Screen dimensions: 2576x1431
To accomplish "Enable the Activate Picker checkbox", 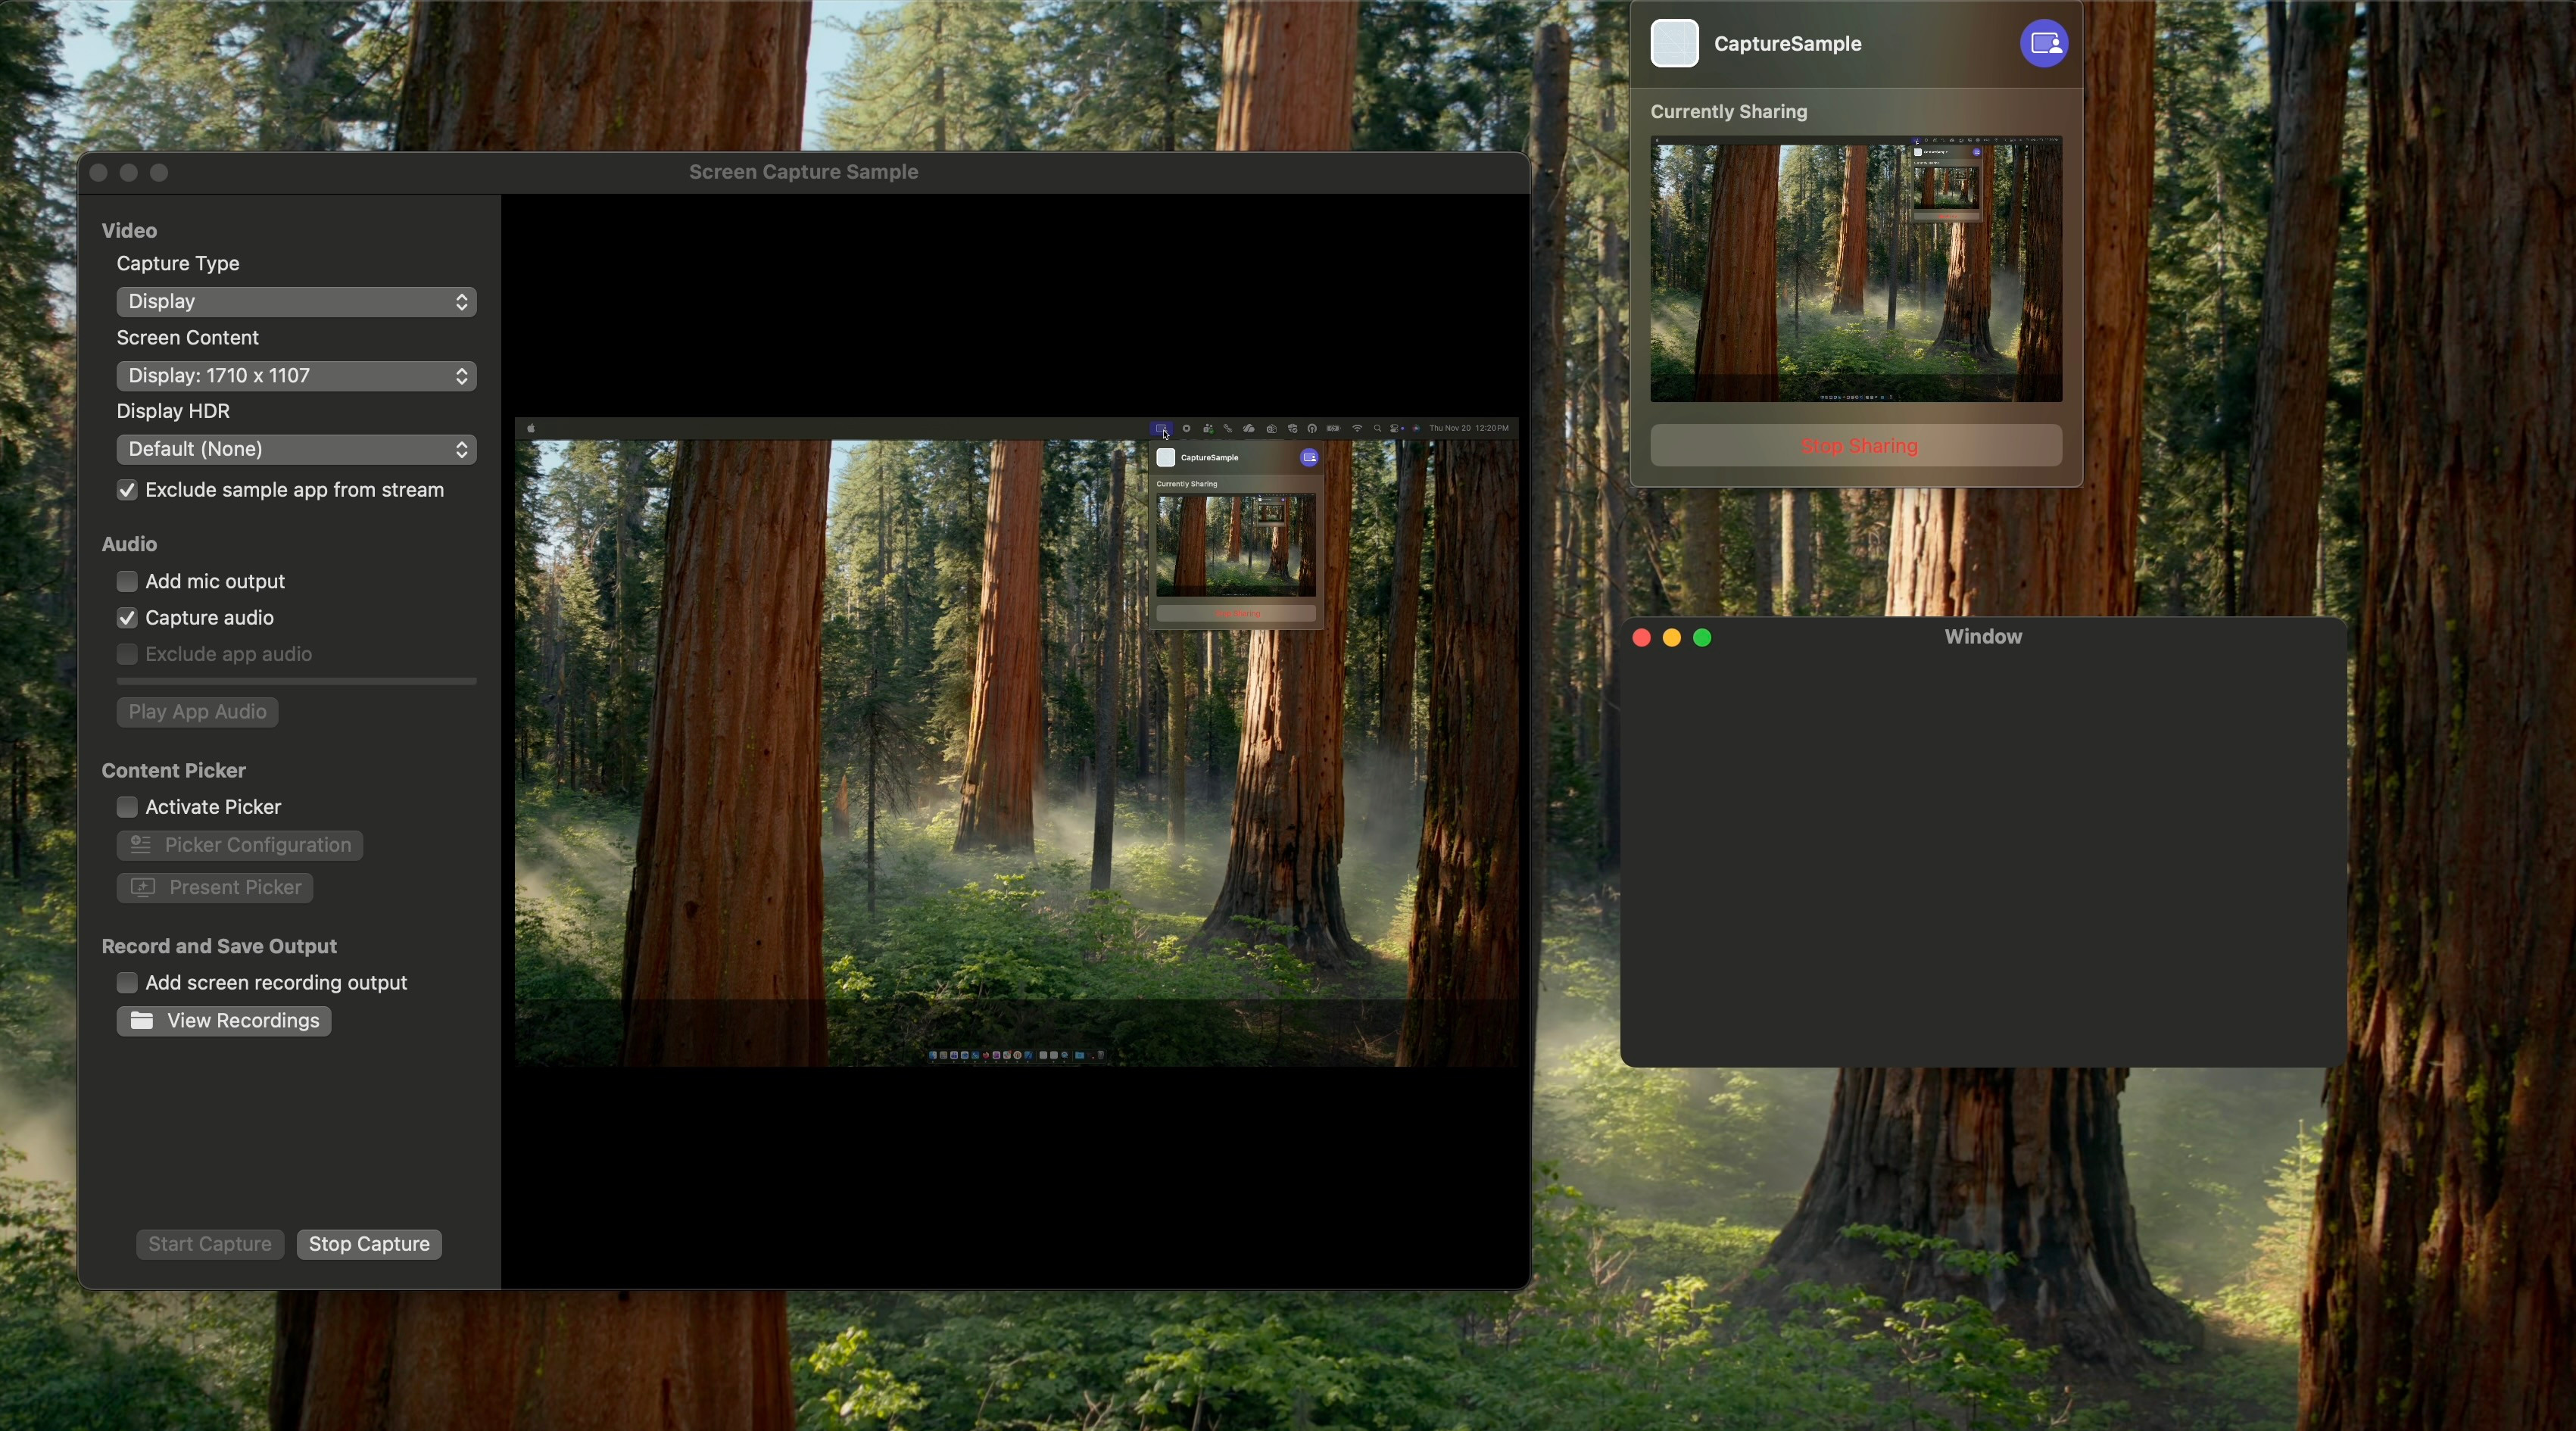I will pos(127,807).
